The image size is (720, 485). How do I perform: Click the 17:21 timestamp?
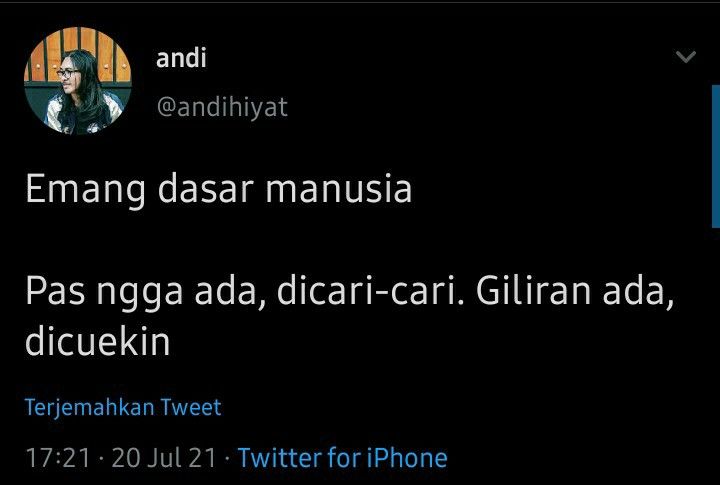tap(58, 458)
